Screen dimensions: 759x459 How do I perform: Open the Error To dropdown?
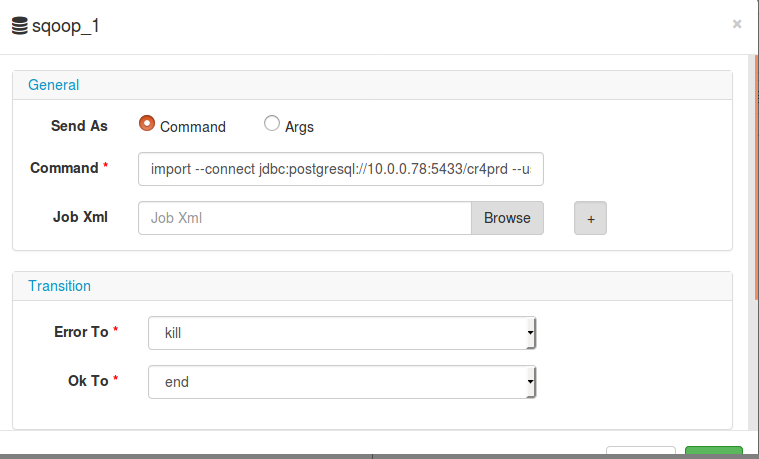(342, 333)
